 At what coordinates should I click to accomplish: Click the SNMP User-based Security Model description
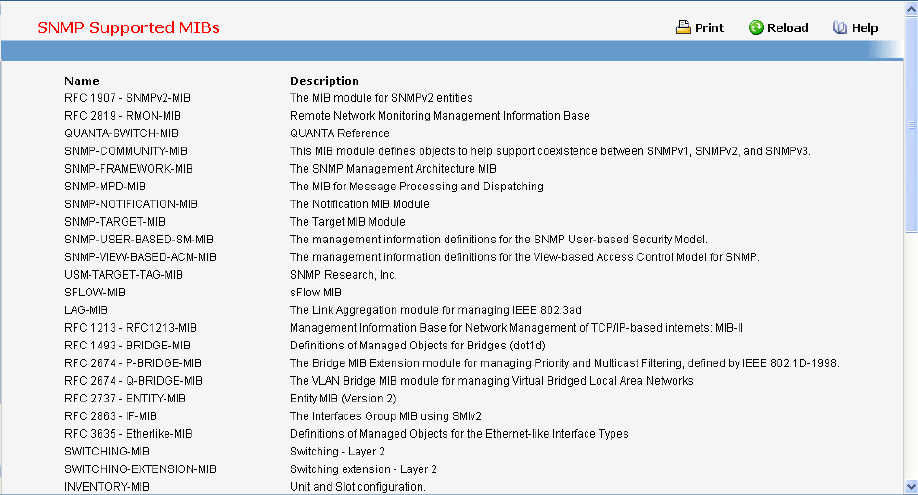pos(499,239)
